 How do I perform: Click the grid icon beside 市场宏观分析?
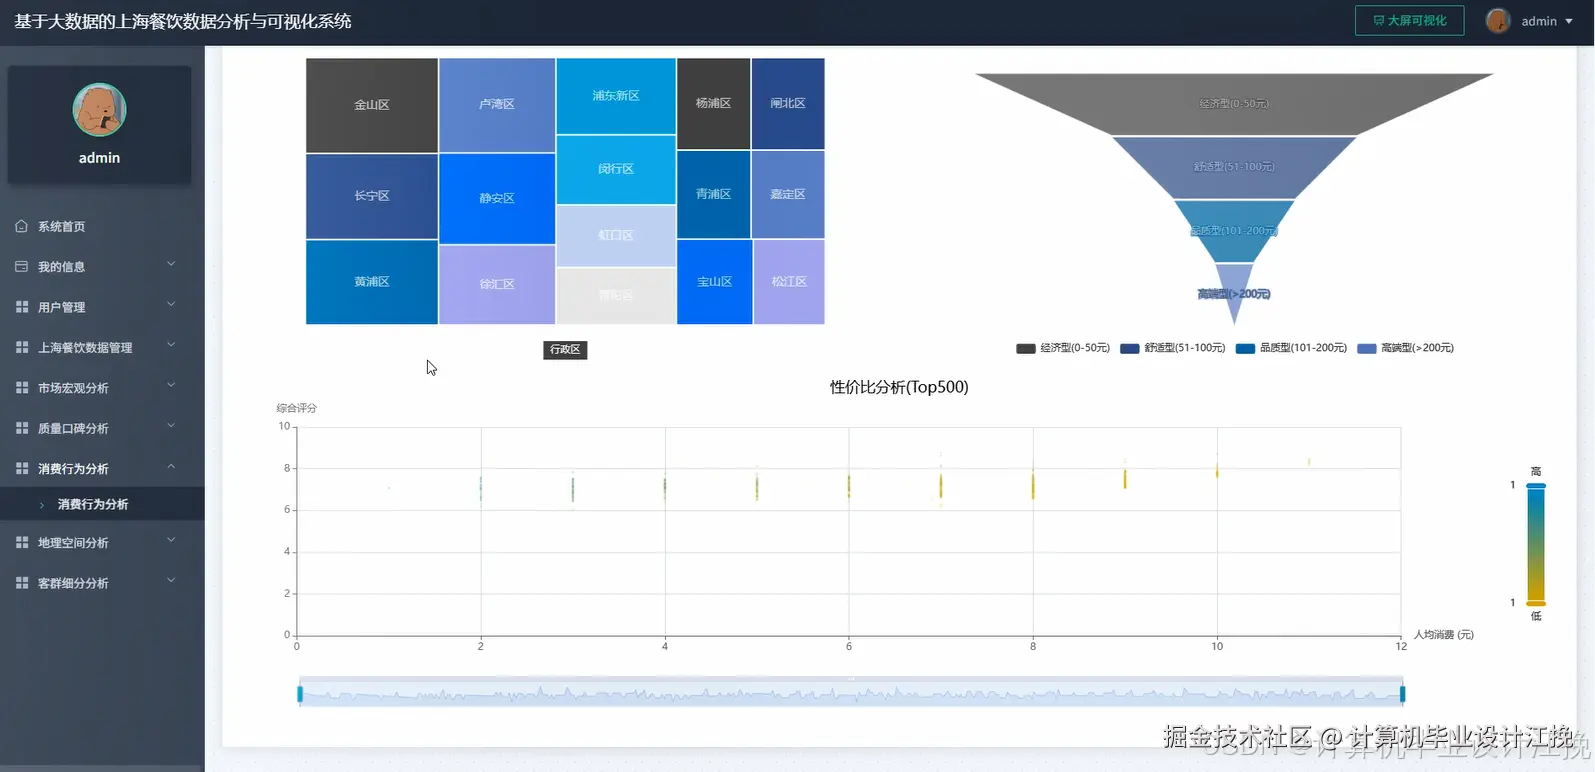(22, 387)
